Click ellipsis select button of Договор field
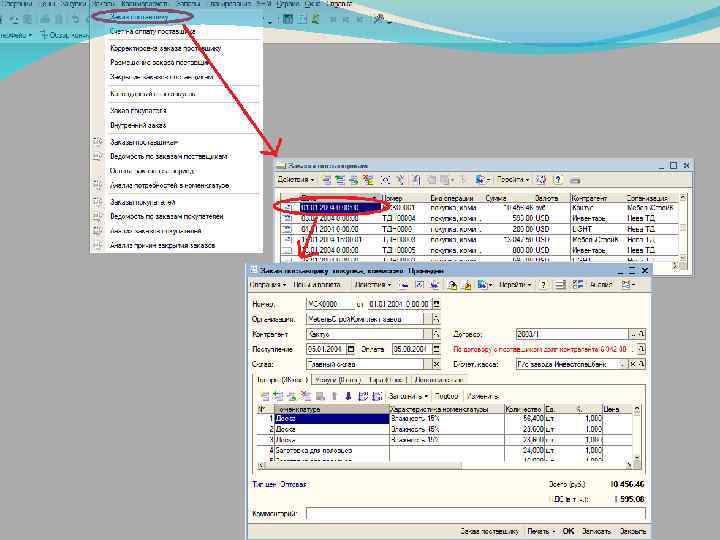 (634, 334)
